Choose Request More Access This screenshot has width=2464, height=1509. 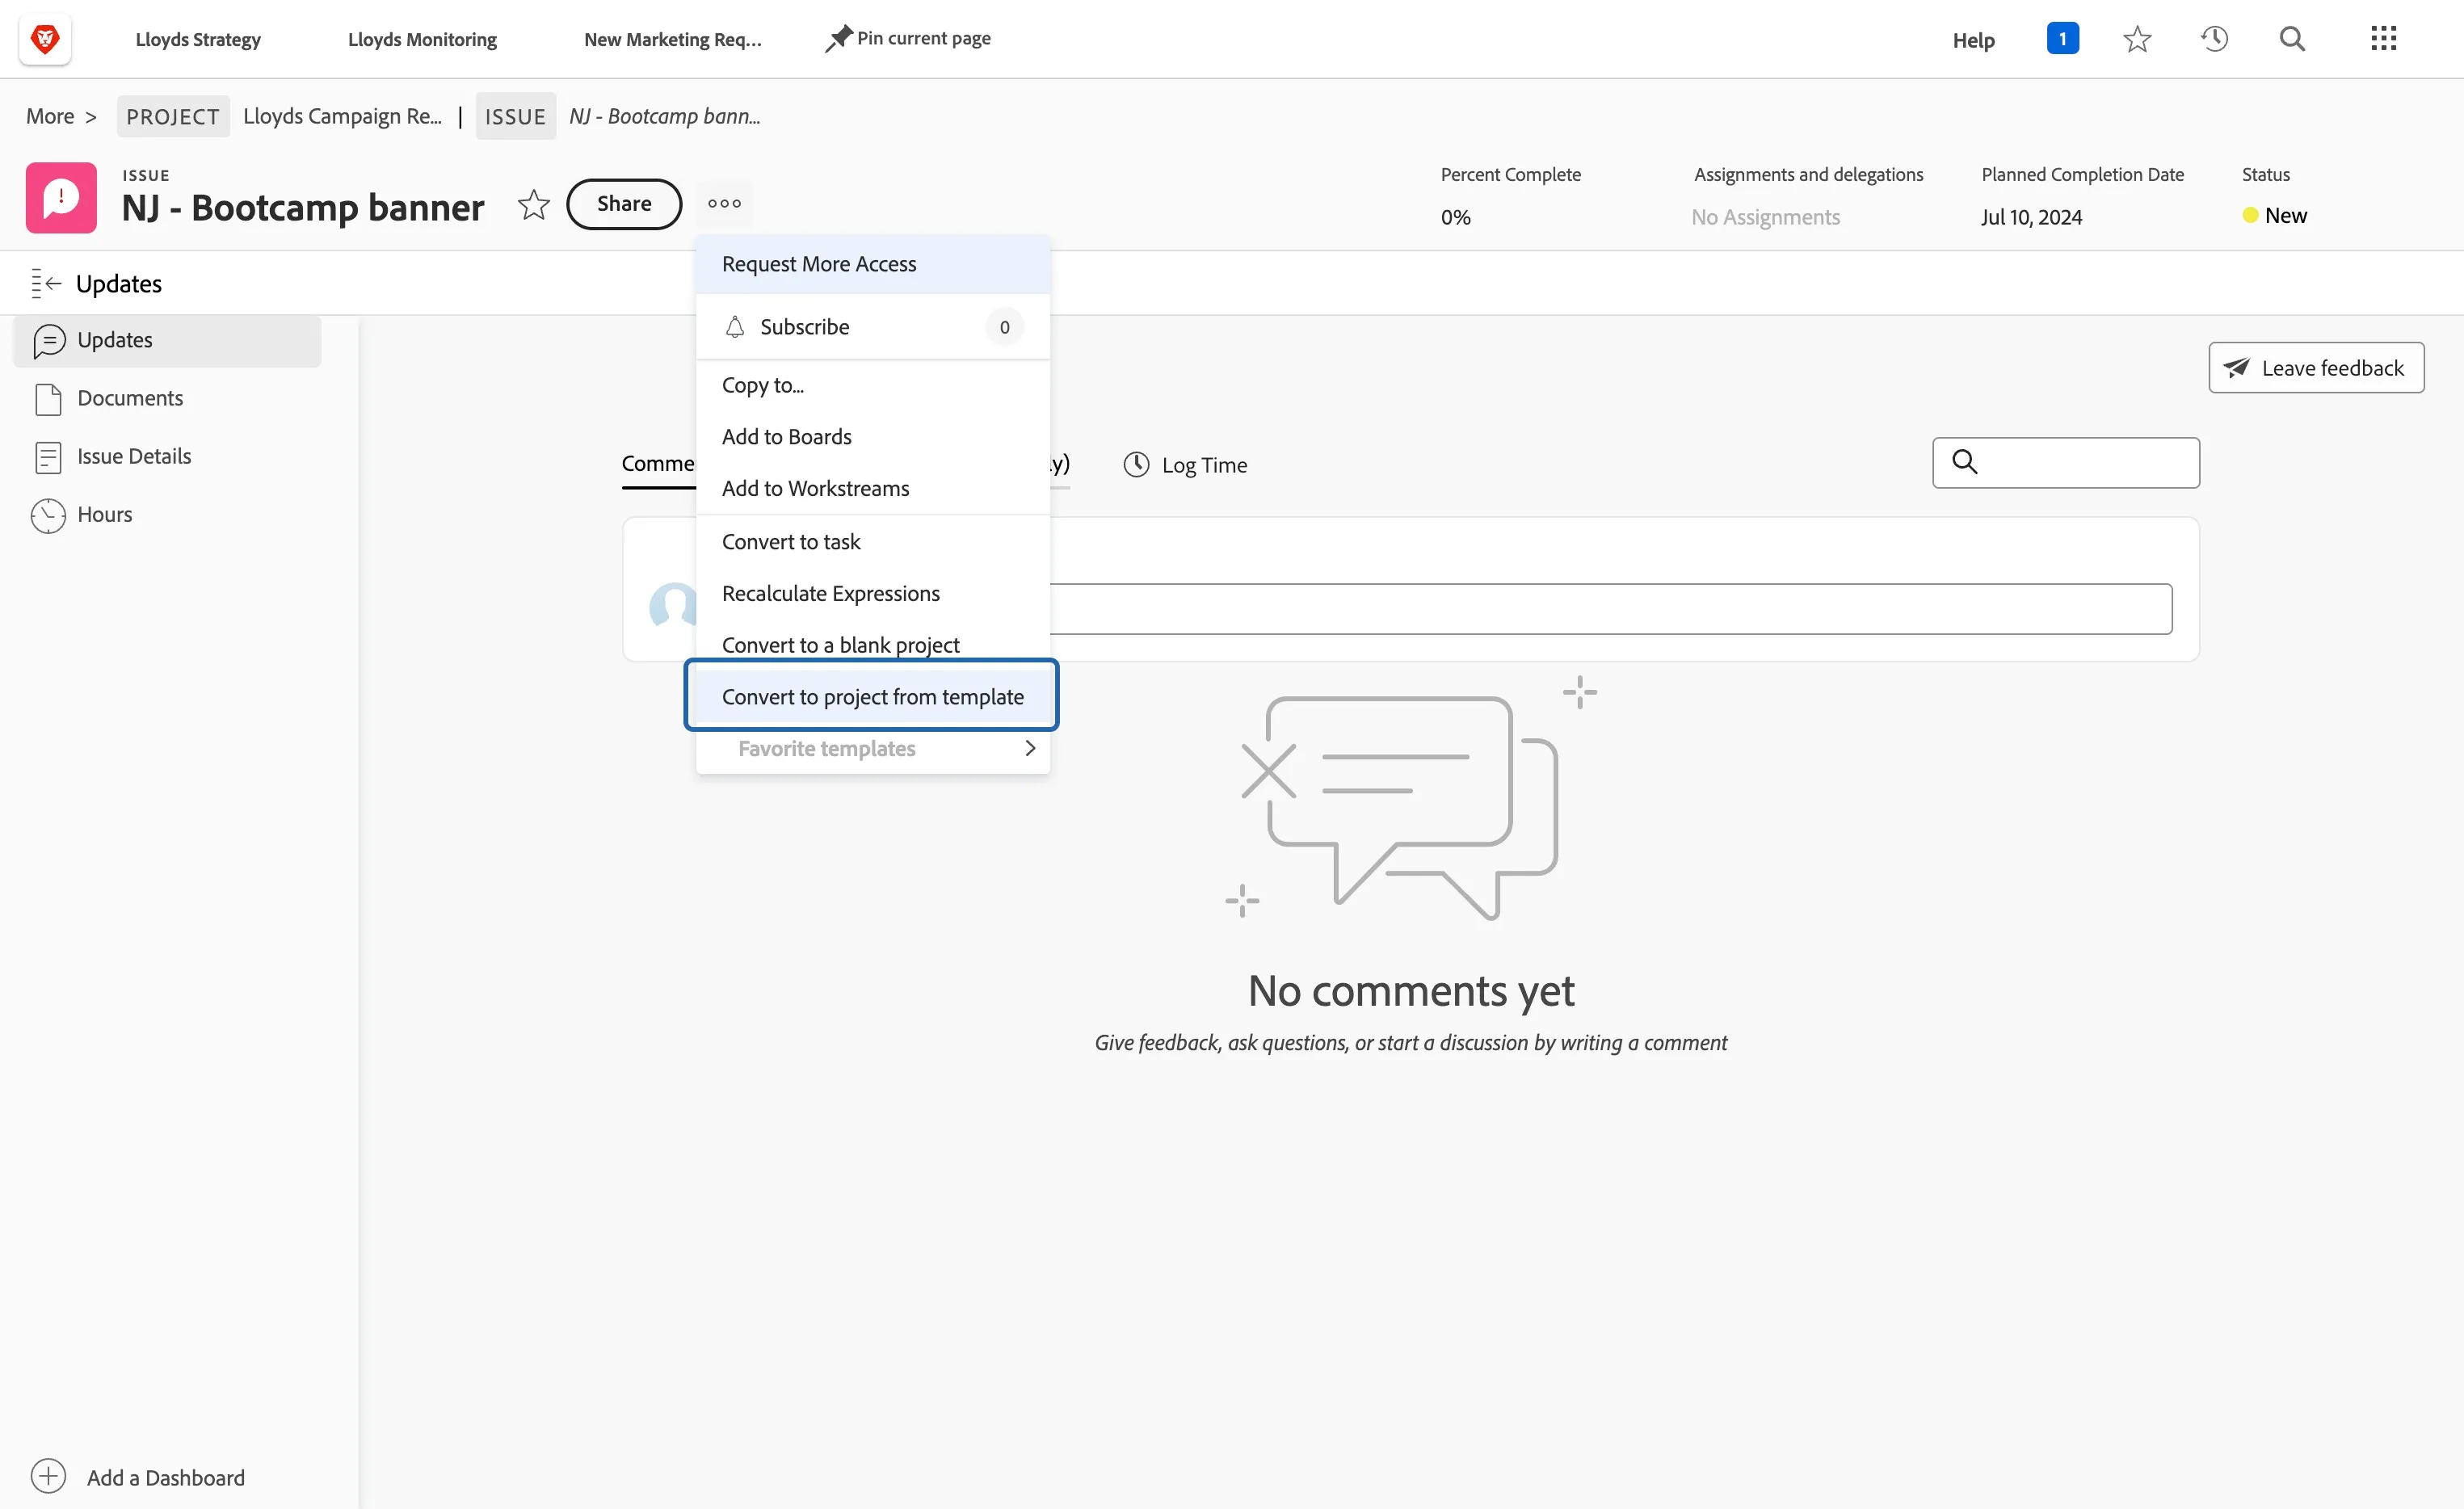point(873,264)
